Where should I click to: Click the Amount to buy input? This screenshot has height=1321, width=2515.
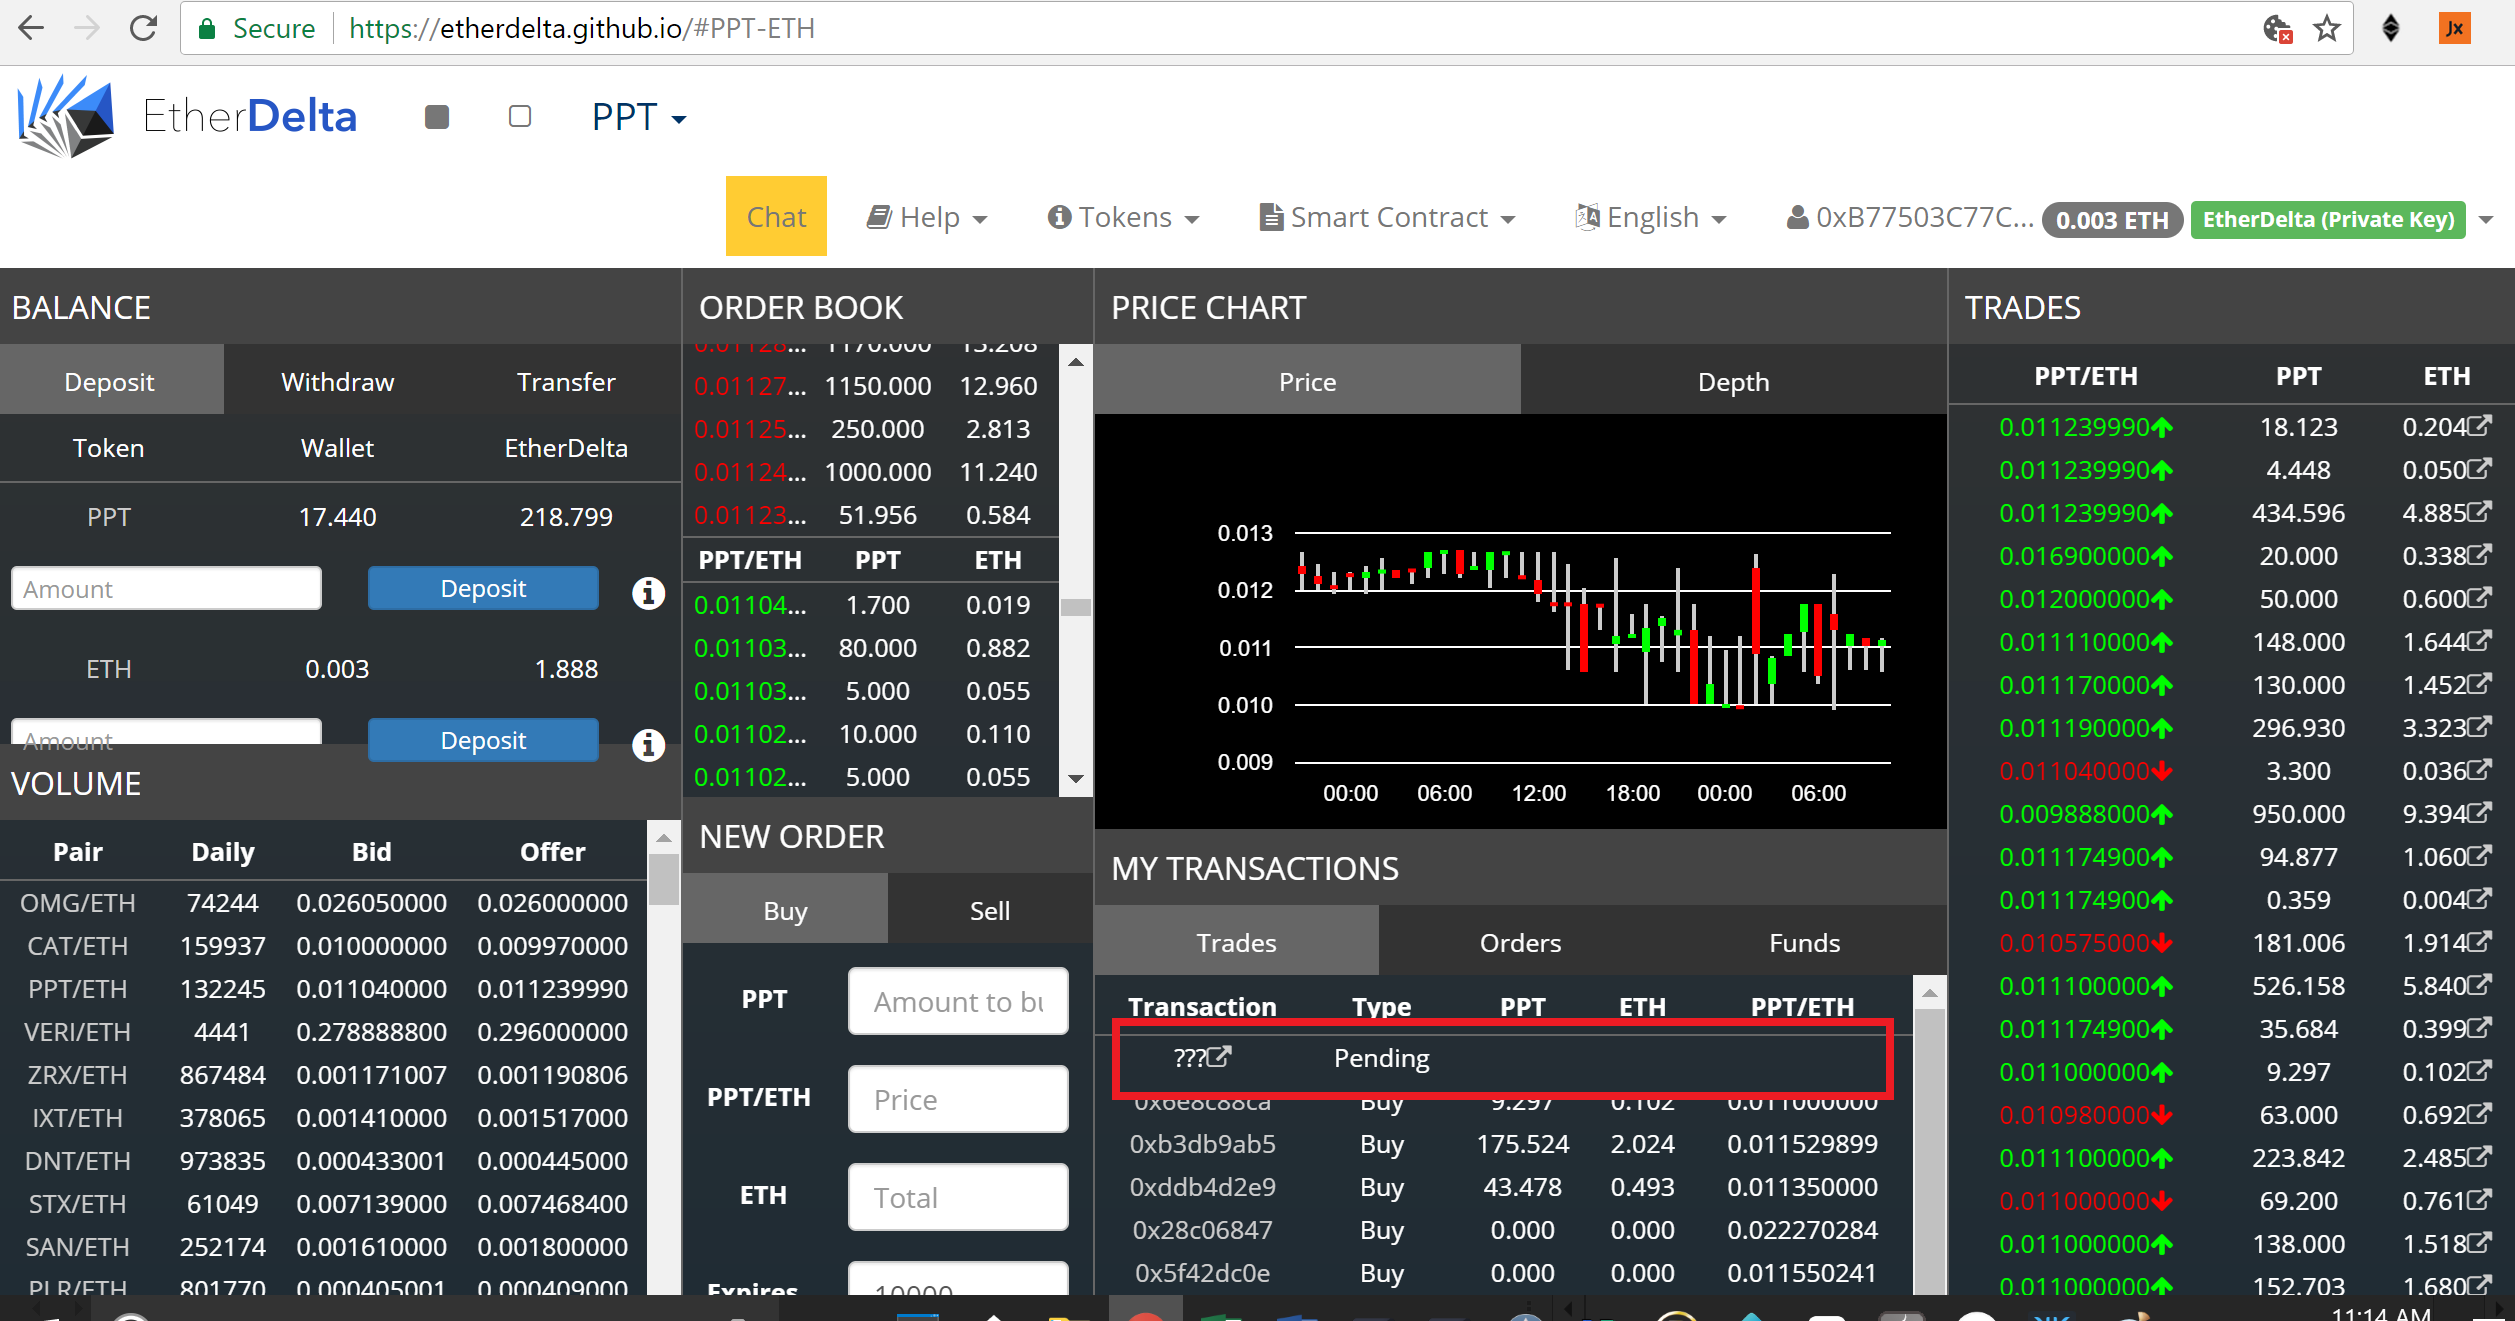click(x=958, y=1001)
